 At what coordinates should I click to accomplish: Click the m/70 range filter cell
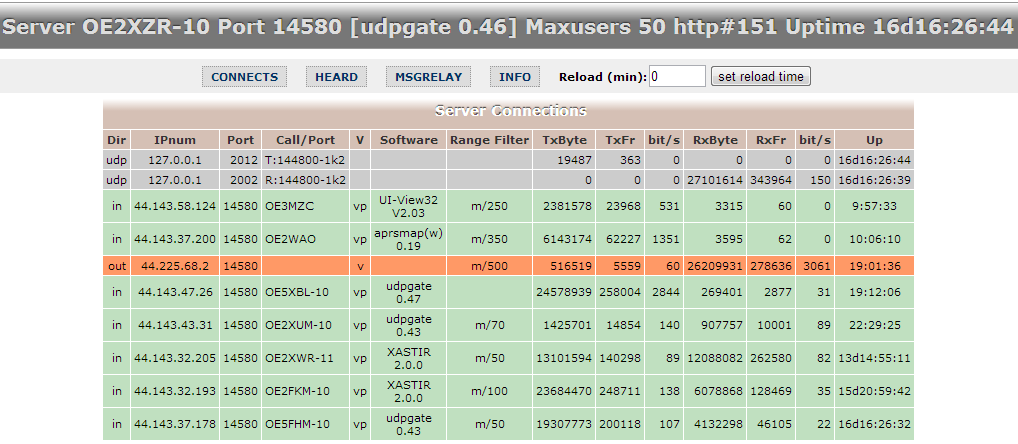point(490,325)
